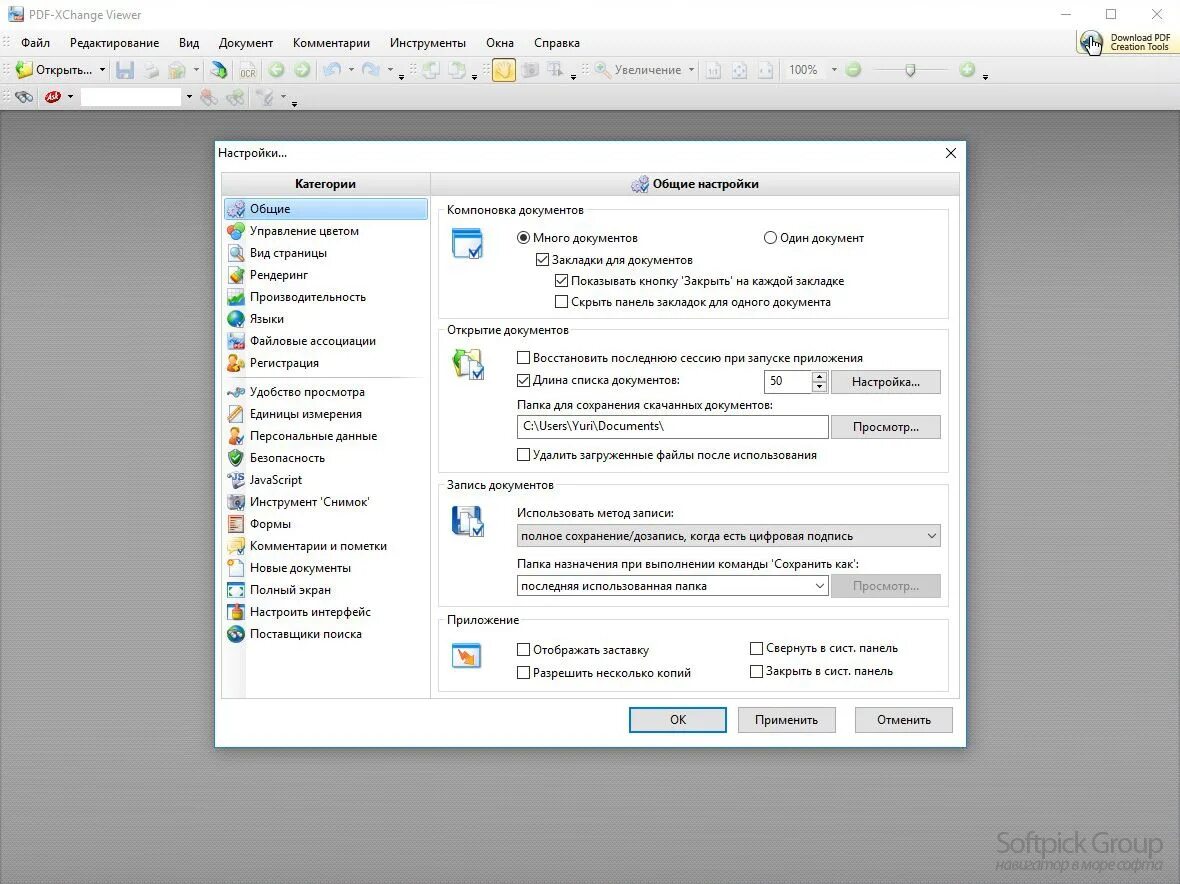Open the Комментарии menu

tap(331, 43)
